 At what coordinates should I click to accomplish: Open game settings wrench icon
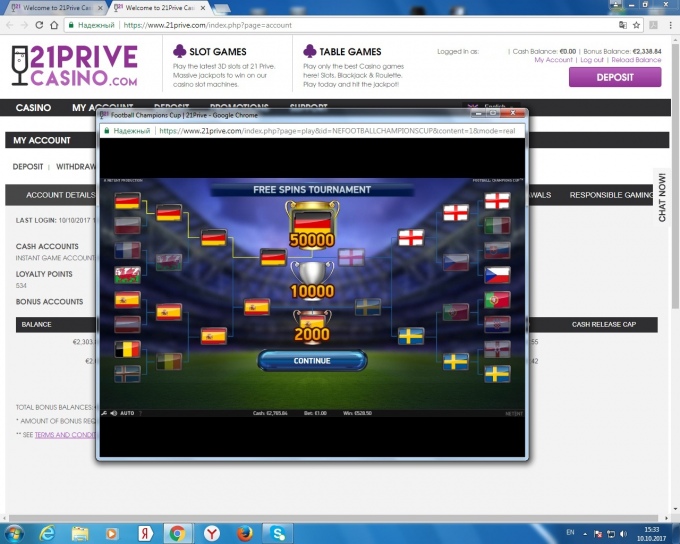coord(105,413)
